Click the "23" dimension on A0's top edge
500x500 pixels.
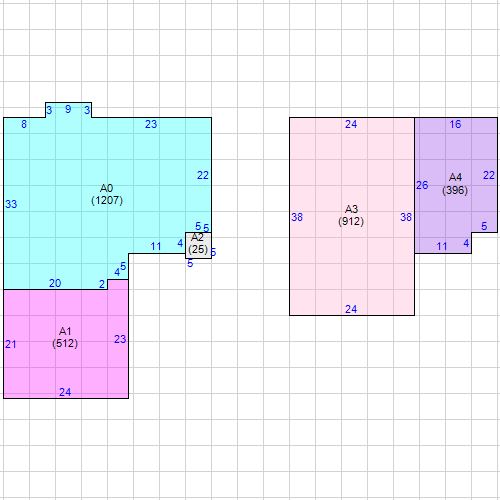click(x=151, y=124)
